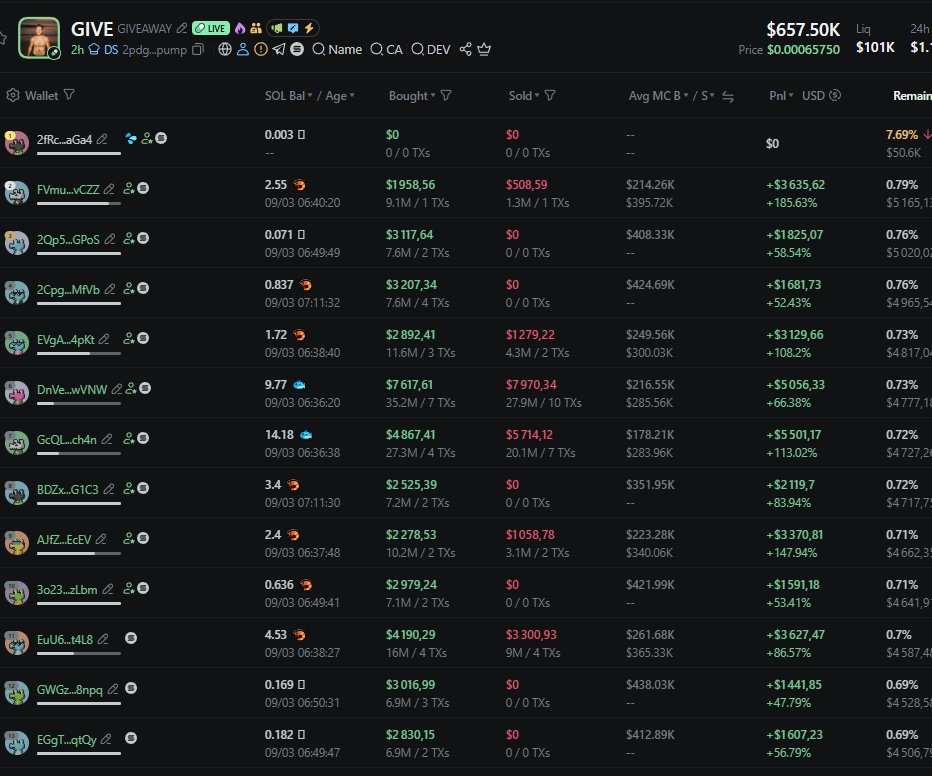Open wallet 2fRc...aGa4

point(64,140)
